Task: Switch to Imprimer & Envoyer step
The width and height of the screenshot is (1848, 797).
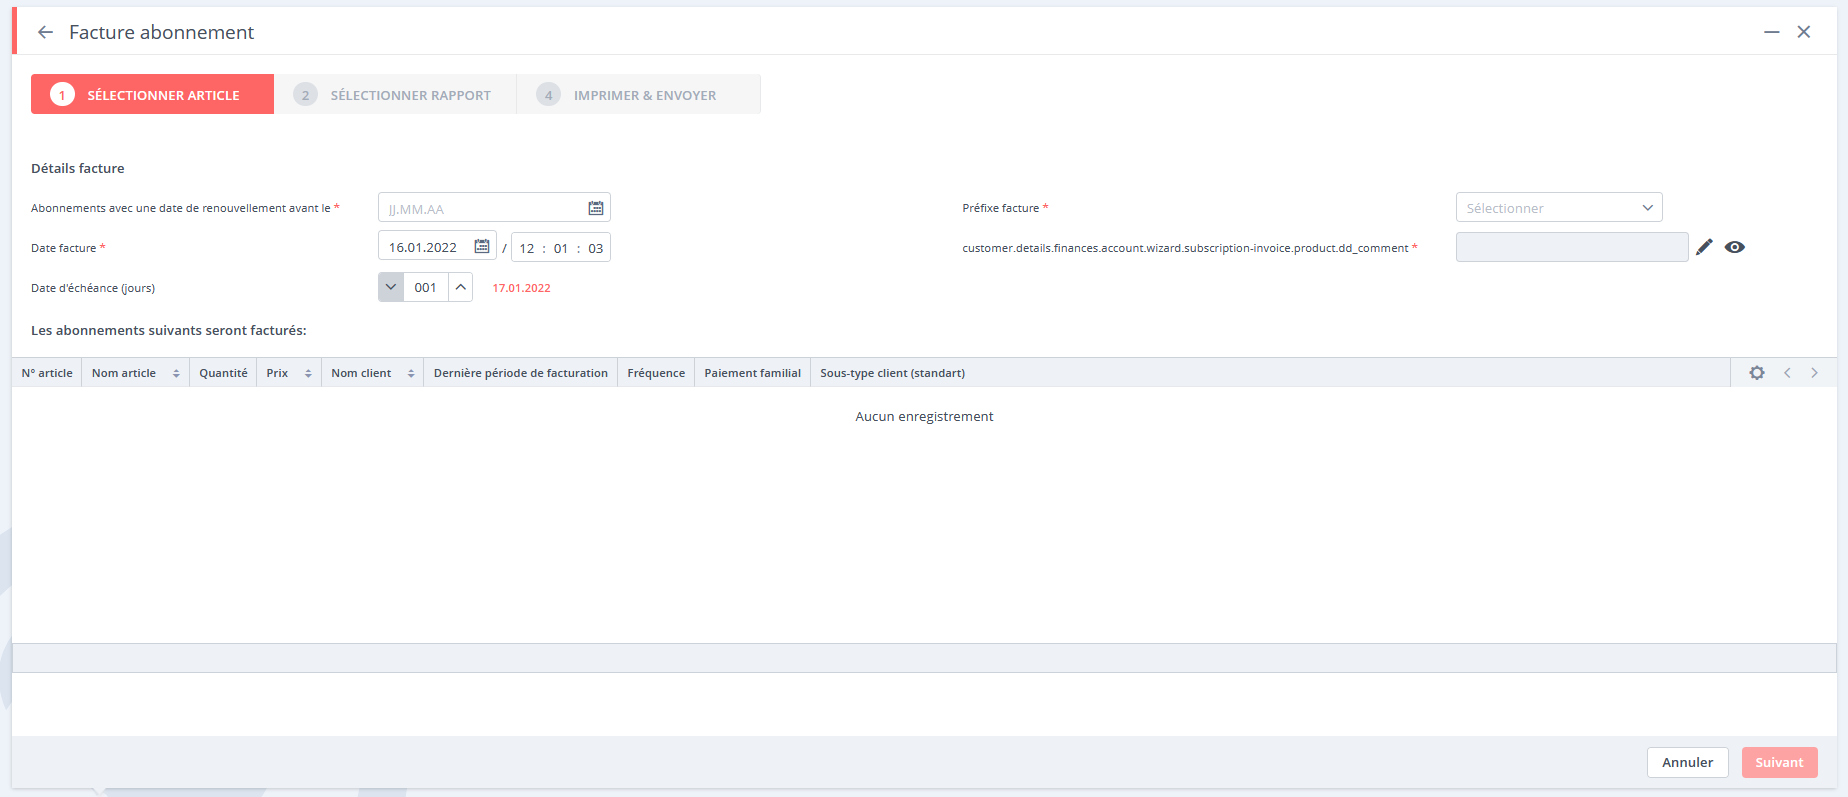Action: pos(639,94)
